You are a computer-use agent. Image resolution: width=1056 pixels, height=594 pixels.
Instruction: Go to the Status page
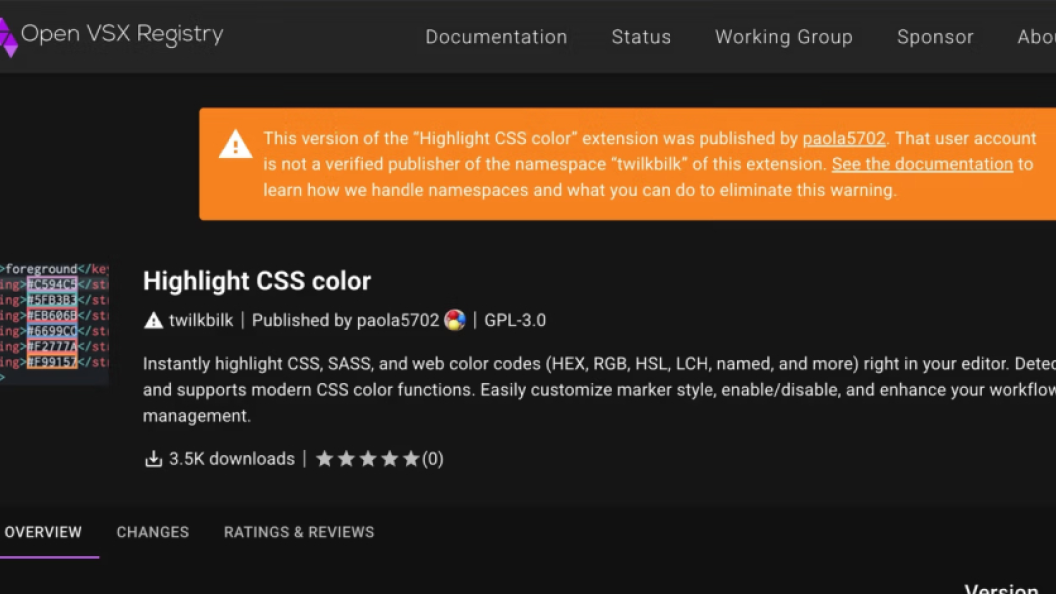[x=641, y=37]
